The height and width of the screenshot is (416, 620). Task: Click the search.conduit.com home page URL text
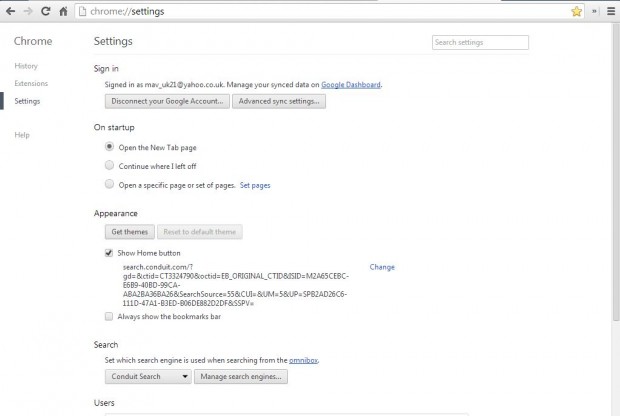236,285
